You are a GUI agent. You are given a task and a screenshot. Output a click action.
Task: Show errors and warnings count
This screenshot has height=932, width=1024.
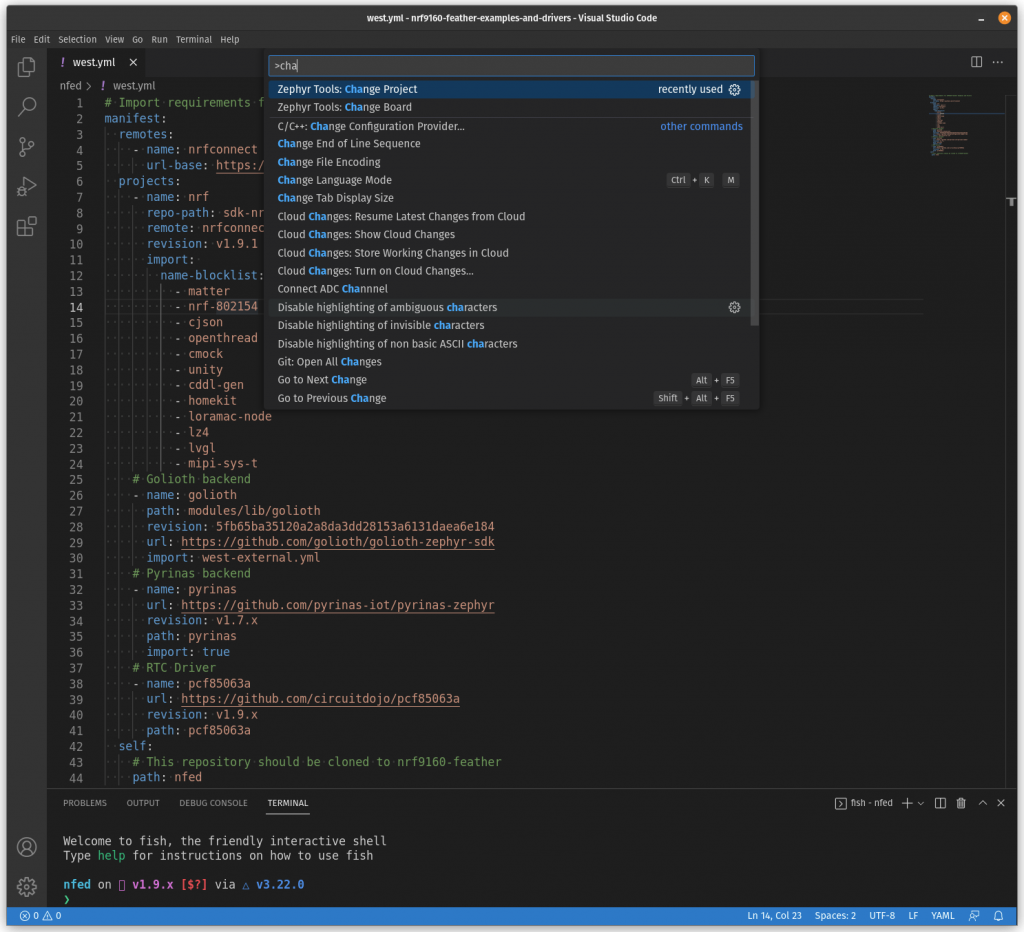tap(40, 916)
